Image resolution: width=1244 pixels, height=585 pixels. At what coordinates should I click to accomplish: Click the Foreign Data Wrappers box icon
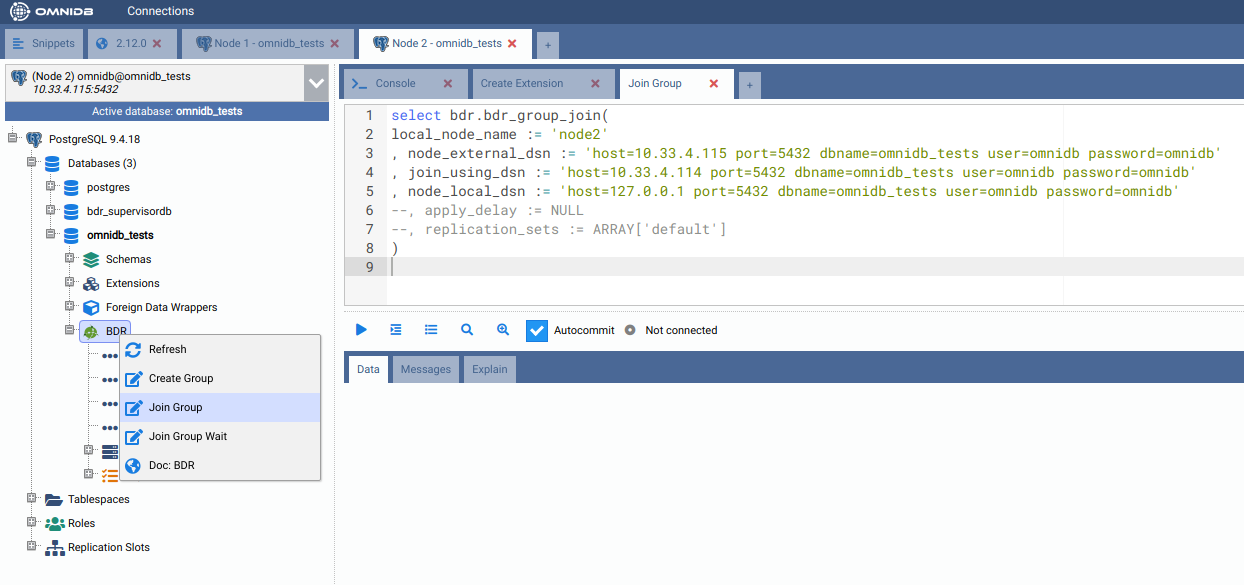pyautogui.click(x=90, y=307)
